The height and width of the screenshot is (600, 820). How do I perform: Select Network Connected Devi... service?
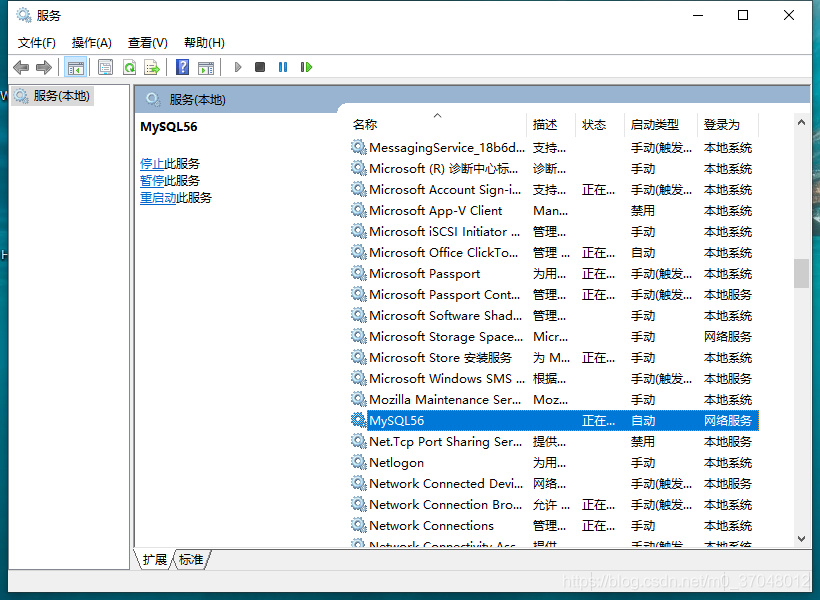pos(554,483)
